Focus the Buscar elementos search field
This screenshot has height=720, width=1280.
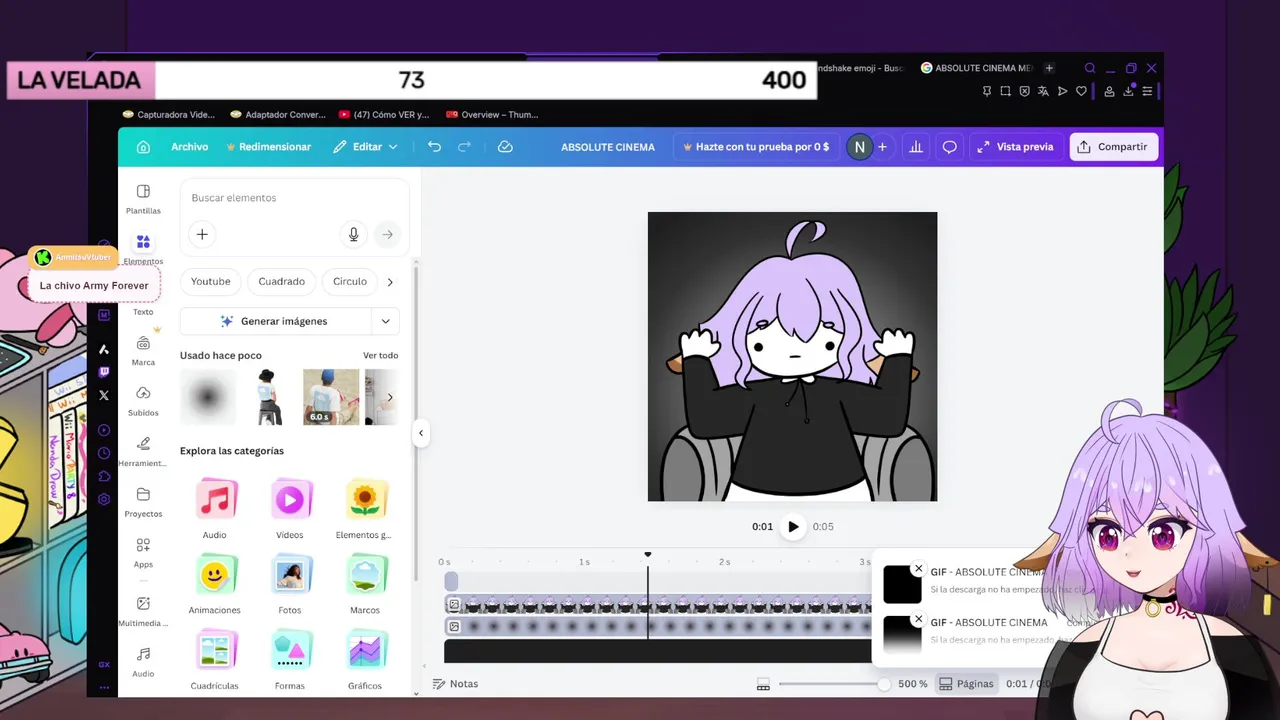(294, 198)
